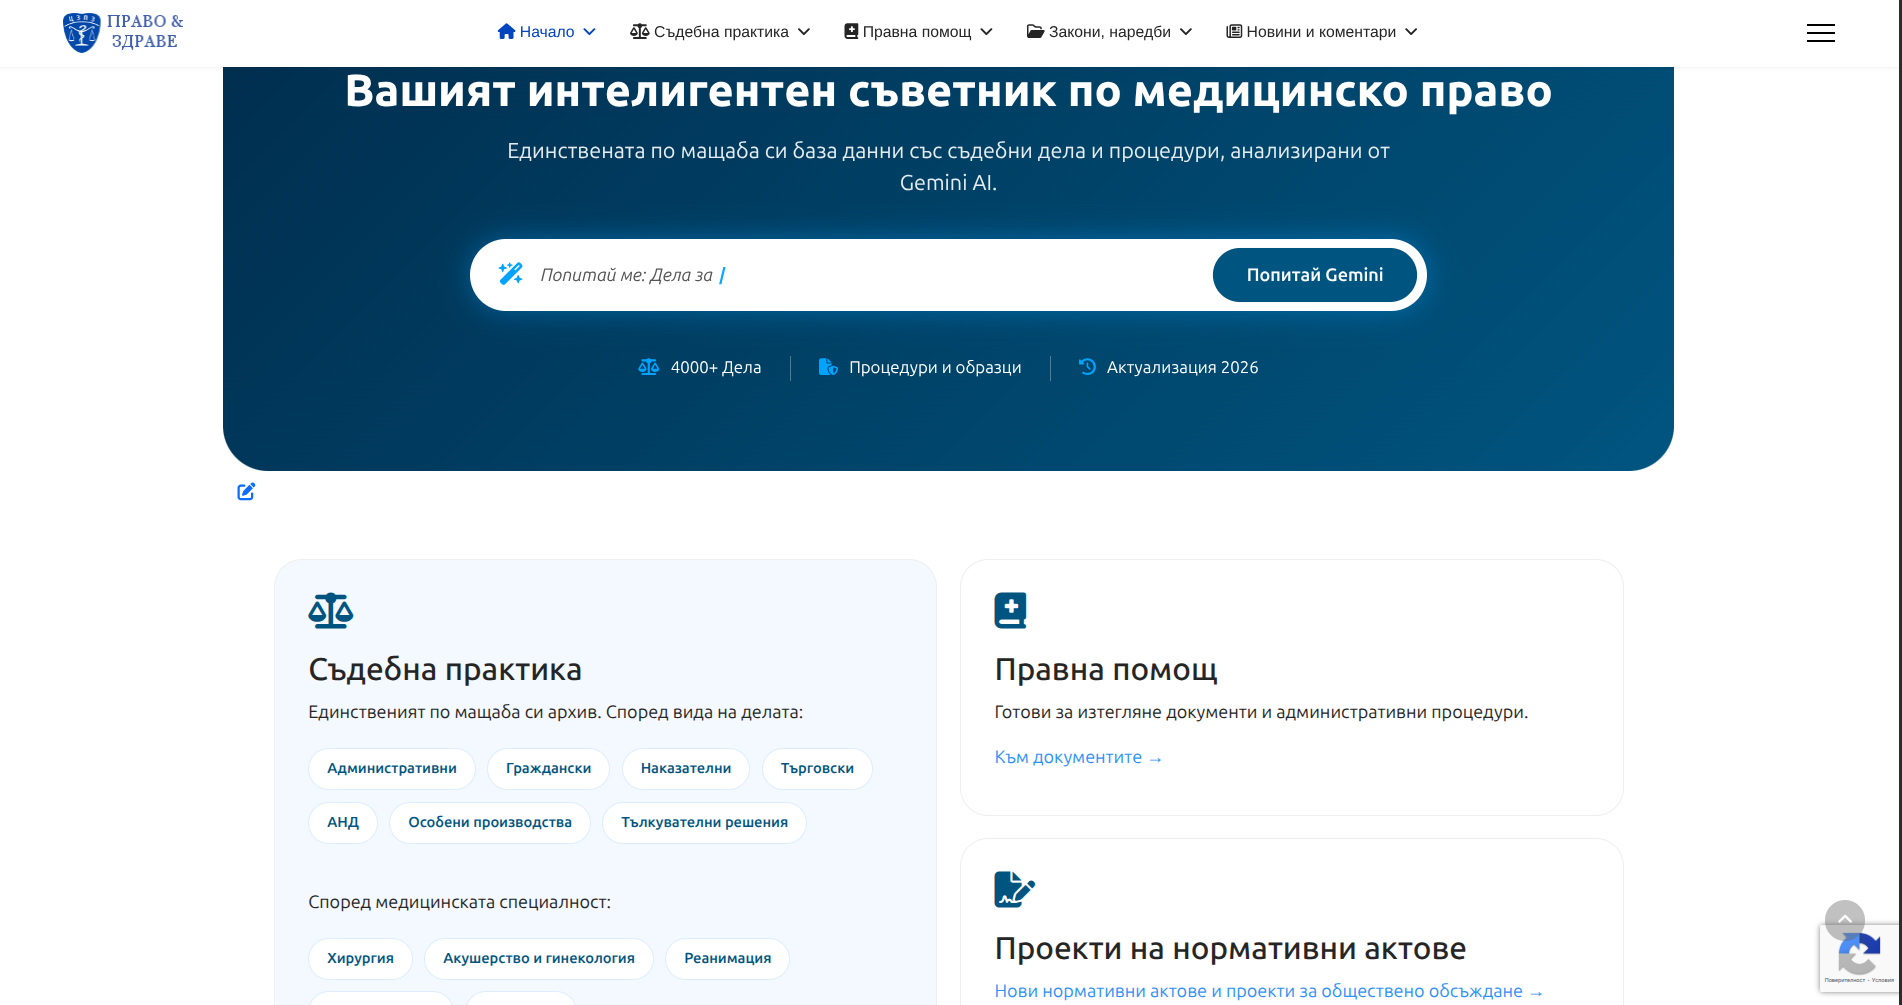Click the magic wand icon in search bar

[x=511, y=274]
